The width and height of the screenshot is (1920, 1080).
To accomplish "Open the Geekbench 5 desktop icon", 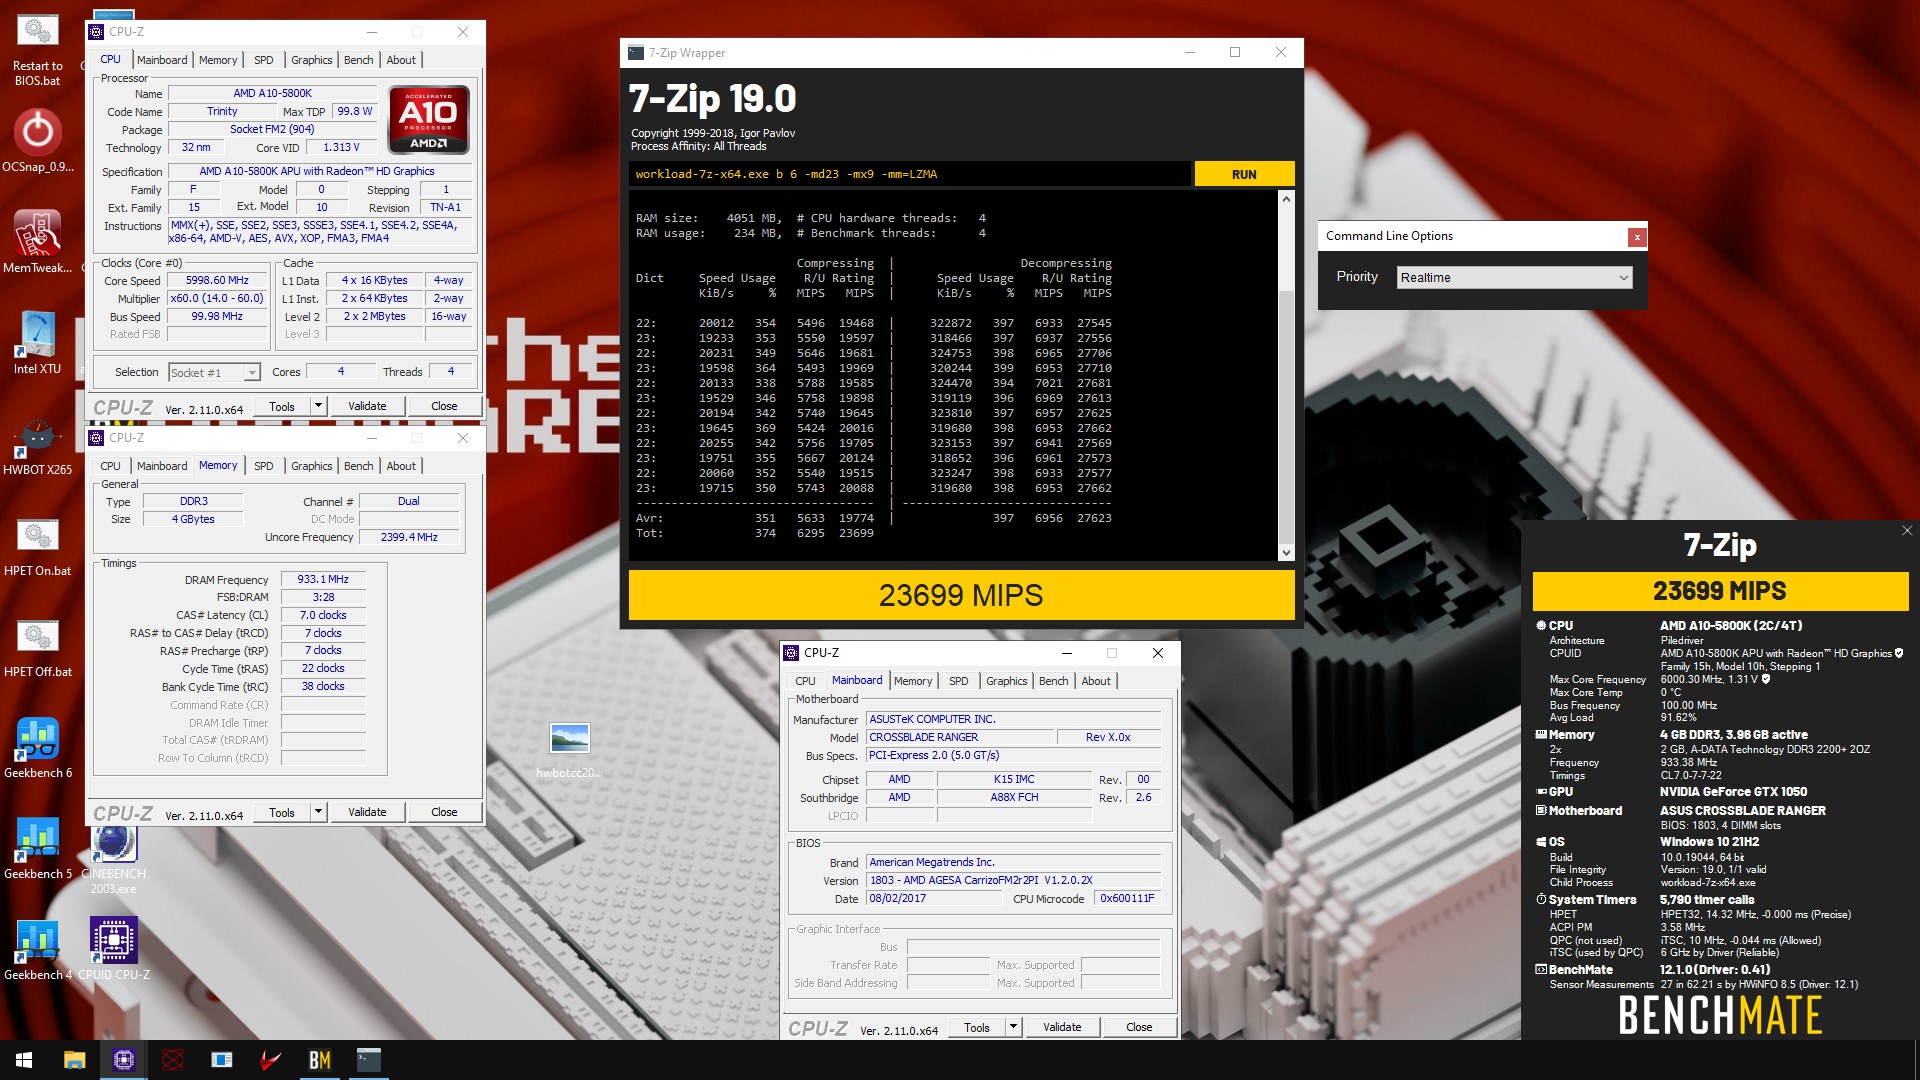I will pos(37,848).
